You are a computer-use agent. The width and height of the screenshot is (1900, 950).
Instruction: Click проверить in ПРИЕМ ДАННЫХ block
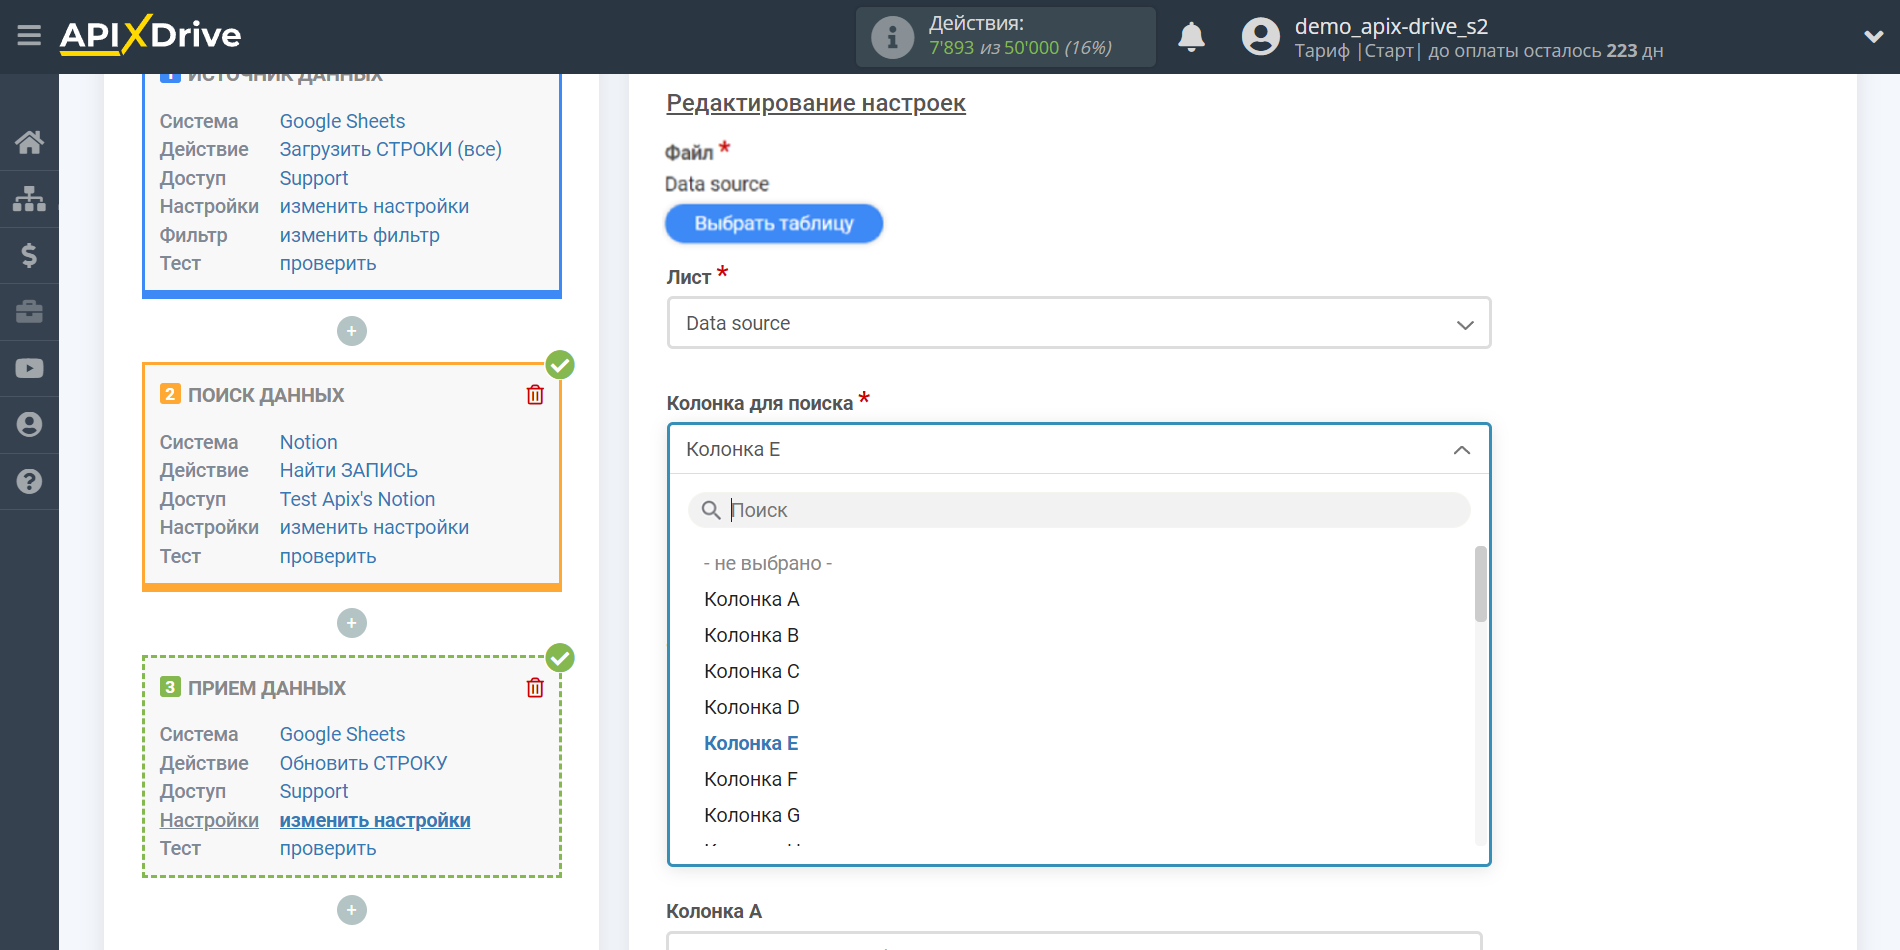328,848
